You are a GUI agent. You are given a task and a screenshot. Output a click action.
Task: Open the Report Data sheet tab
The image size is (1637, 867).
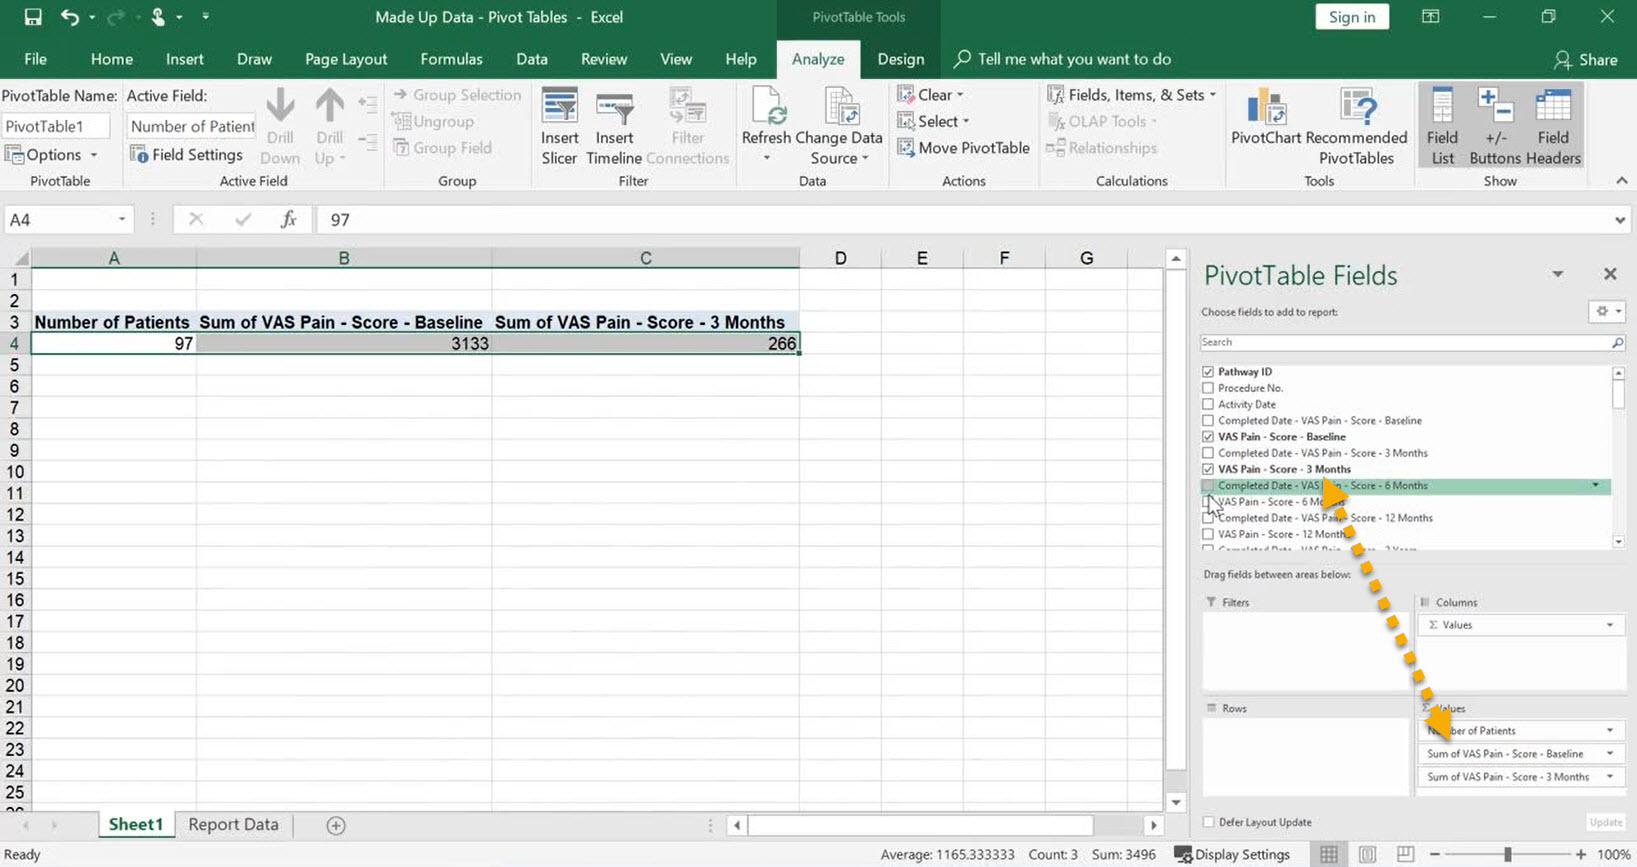click(x=233, y=825)
